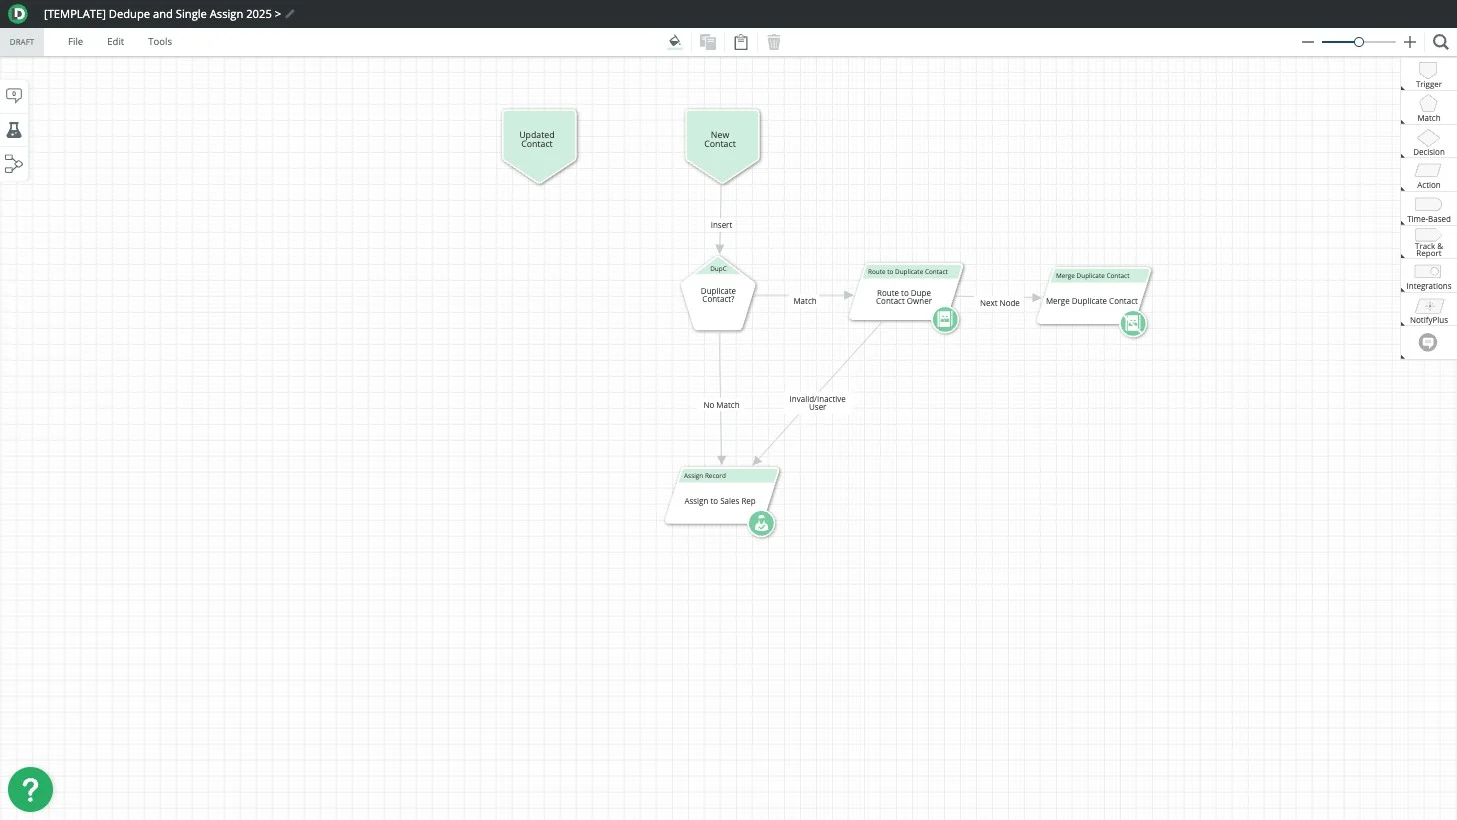The height and width of the screenshot is (820, 1457).
Task: Open the File menu
Action: (75, 42)
